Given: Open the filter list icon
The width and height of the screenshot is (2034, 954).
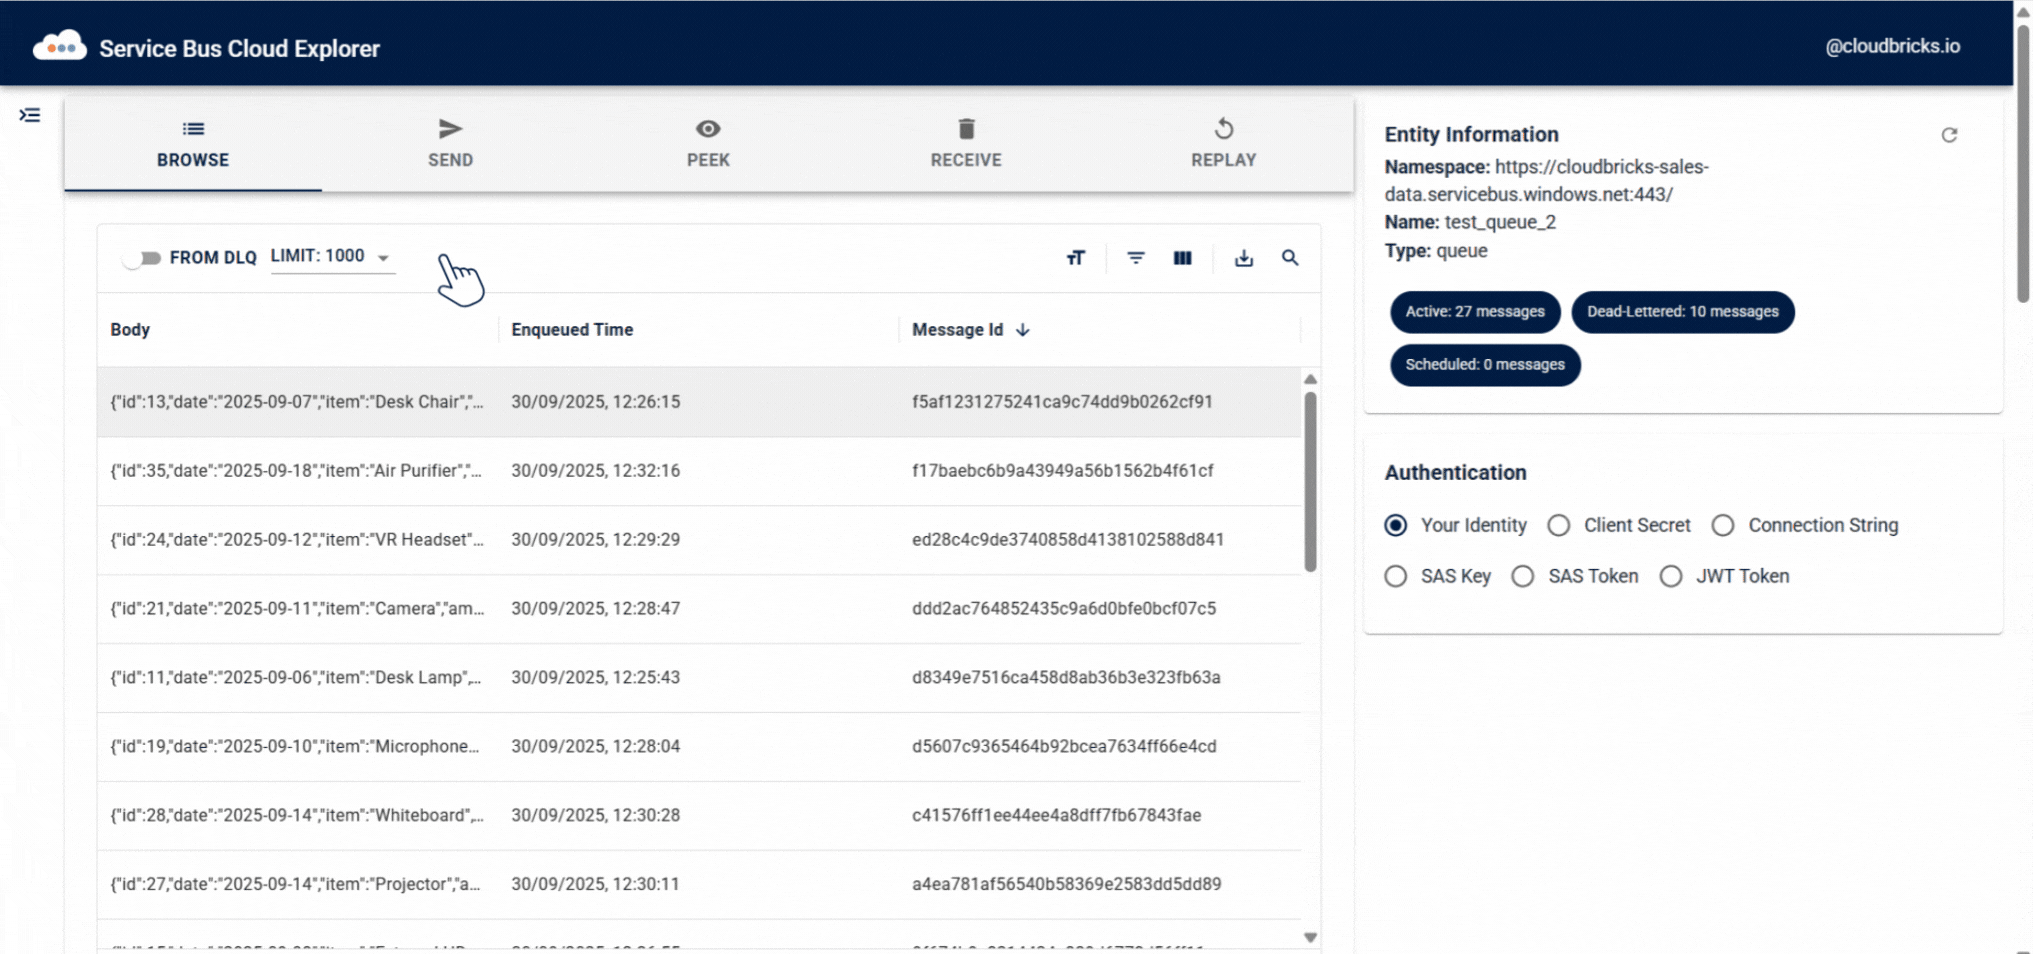Looking at the screenshot, I should [1136, 258].
